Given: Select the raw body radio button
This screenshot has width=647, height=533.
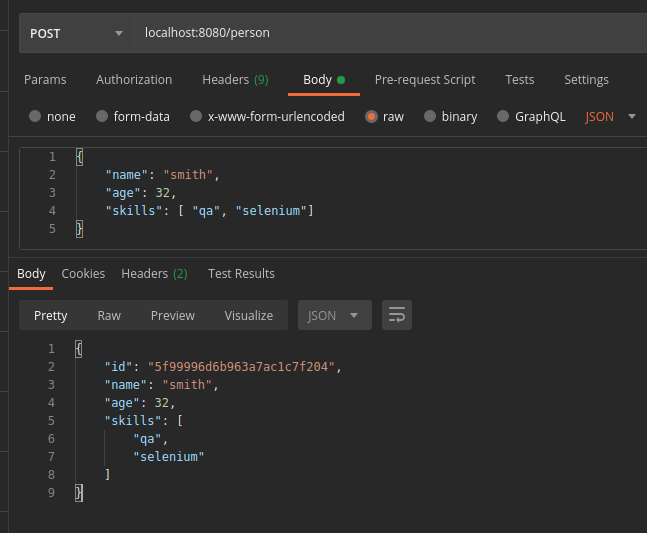Looking at the screenshot, I should click(371, 116).
